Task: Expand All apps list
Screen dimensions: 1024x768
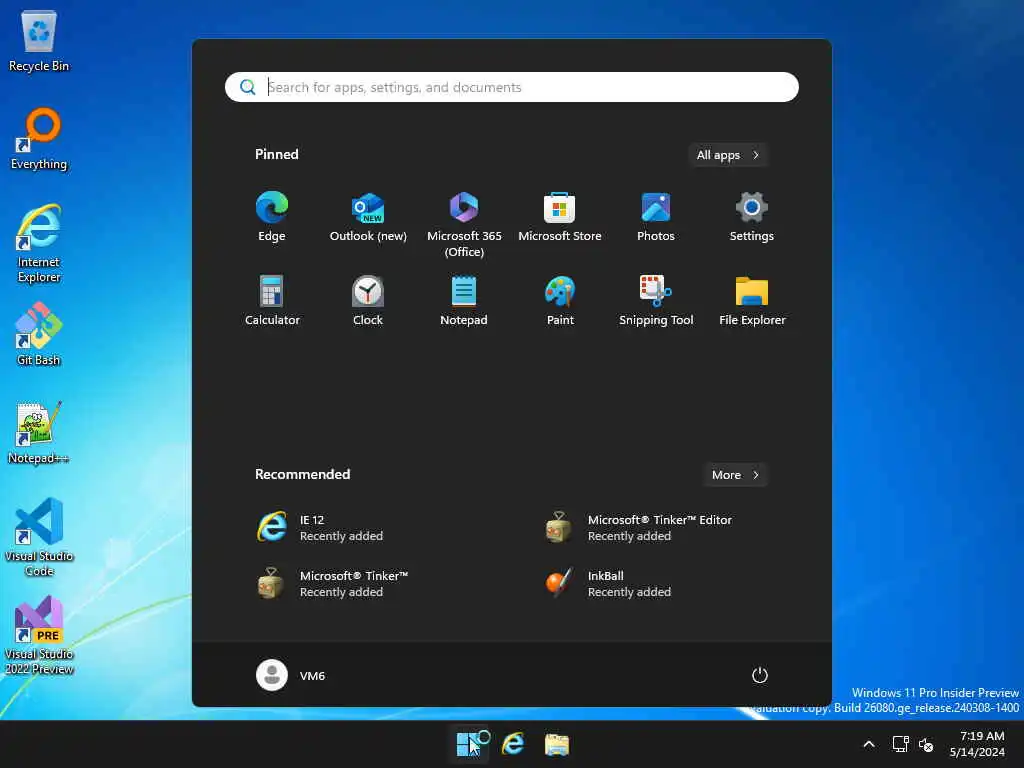Action: point(728,155)
